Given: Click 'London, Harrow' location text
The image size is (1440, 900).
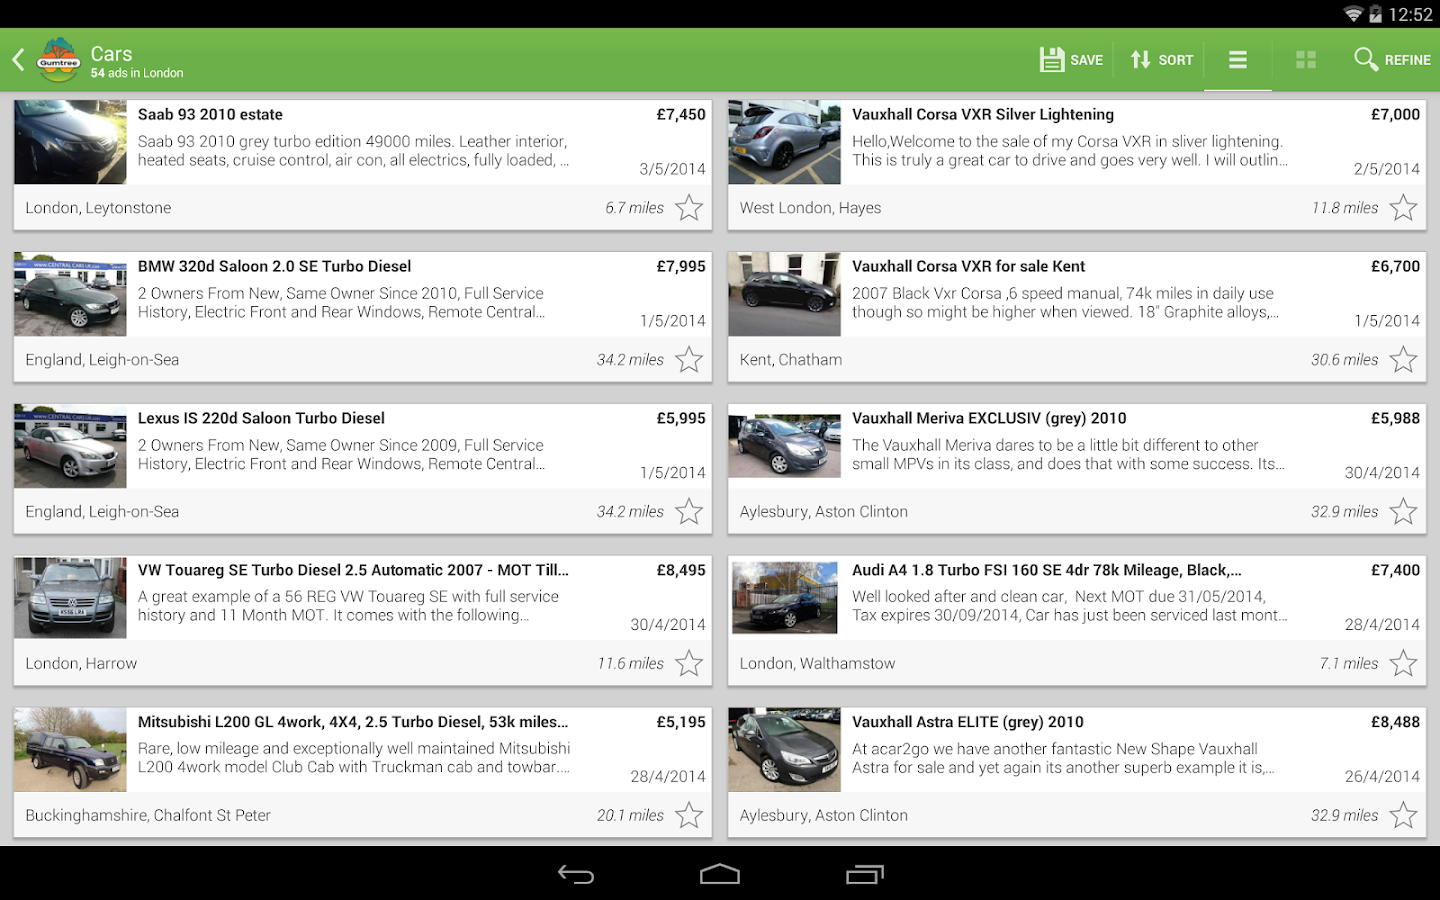Looking at the screenshot, I should tap(81, 664).
